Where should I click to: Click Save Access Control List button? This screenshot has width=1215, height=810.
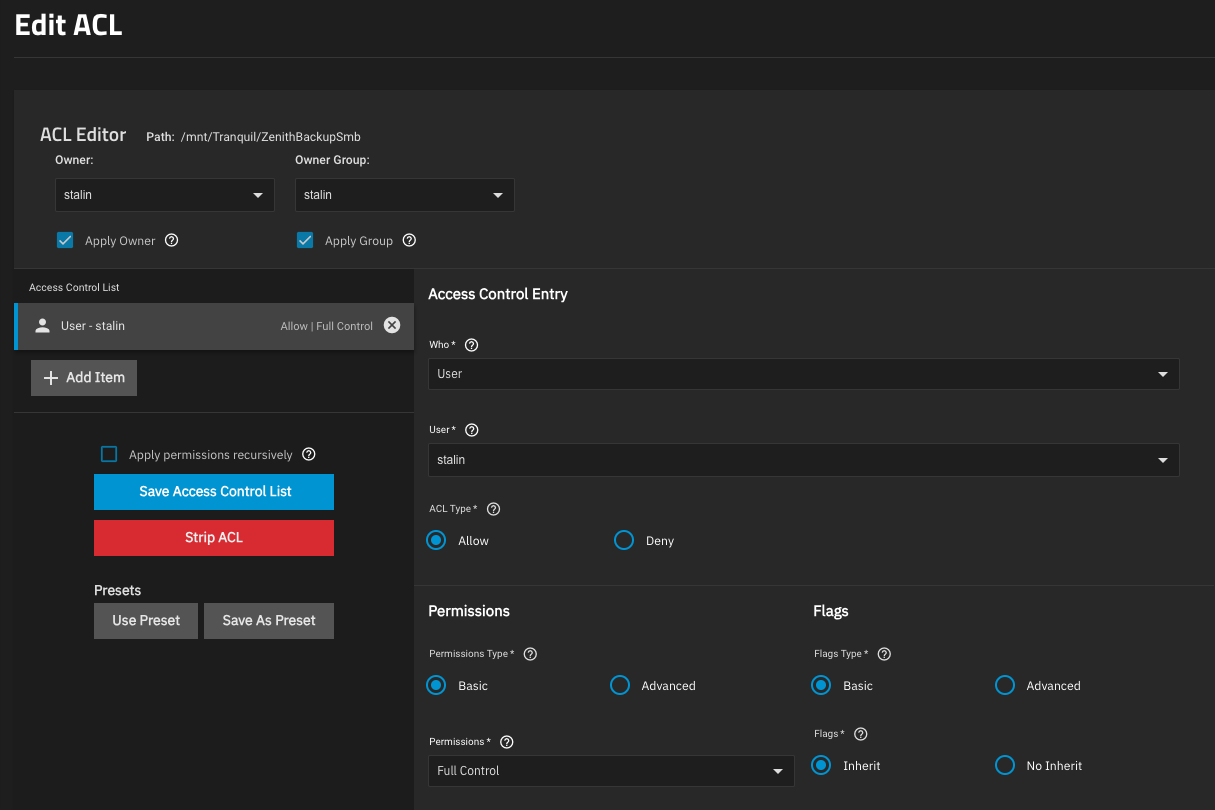(214, 492)
